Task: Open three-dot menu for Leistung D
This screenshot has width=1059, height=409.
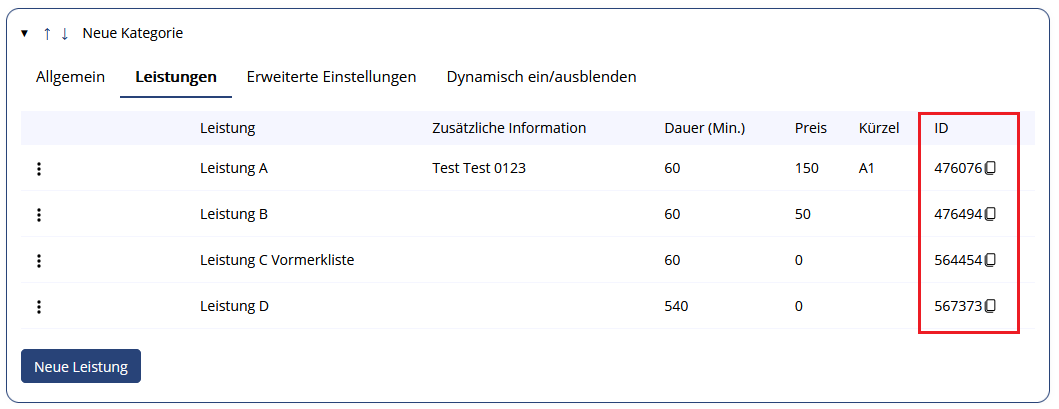Action: [39, 306]
